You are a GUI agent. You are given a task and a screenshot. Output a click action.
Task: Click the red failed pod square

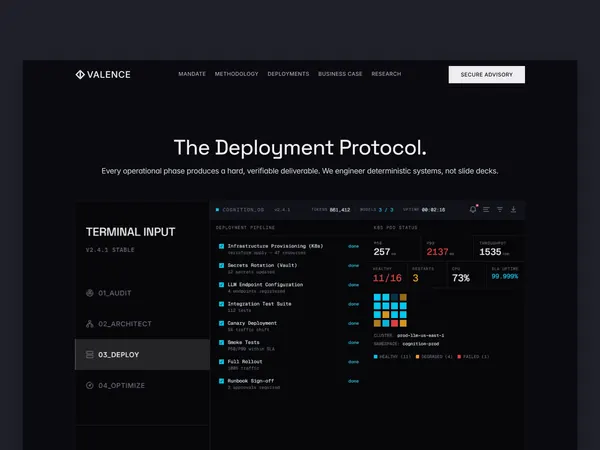[x=395, y=323]
